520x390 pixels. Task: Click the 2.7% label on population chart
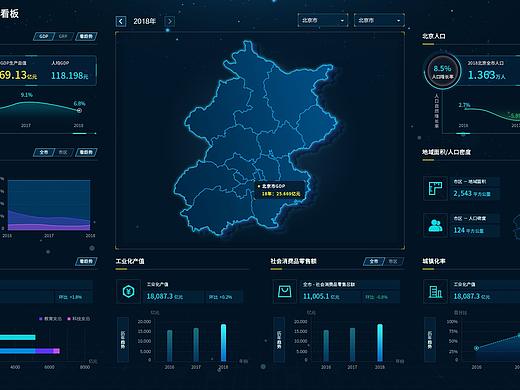[x=464, y=105]
